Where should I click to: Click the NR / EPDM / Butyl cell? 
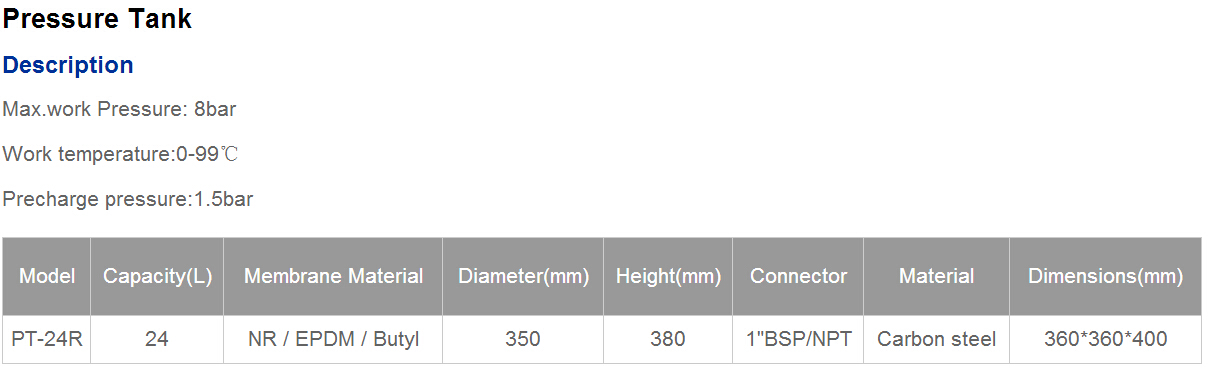[333, 339]
